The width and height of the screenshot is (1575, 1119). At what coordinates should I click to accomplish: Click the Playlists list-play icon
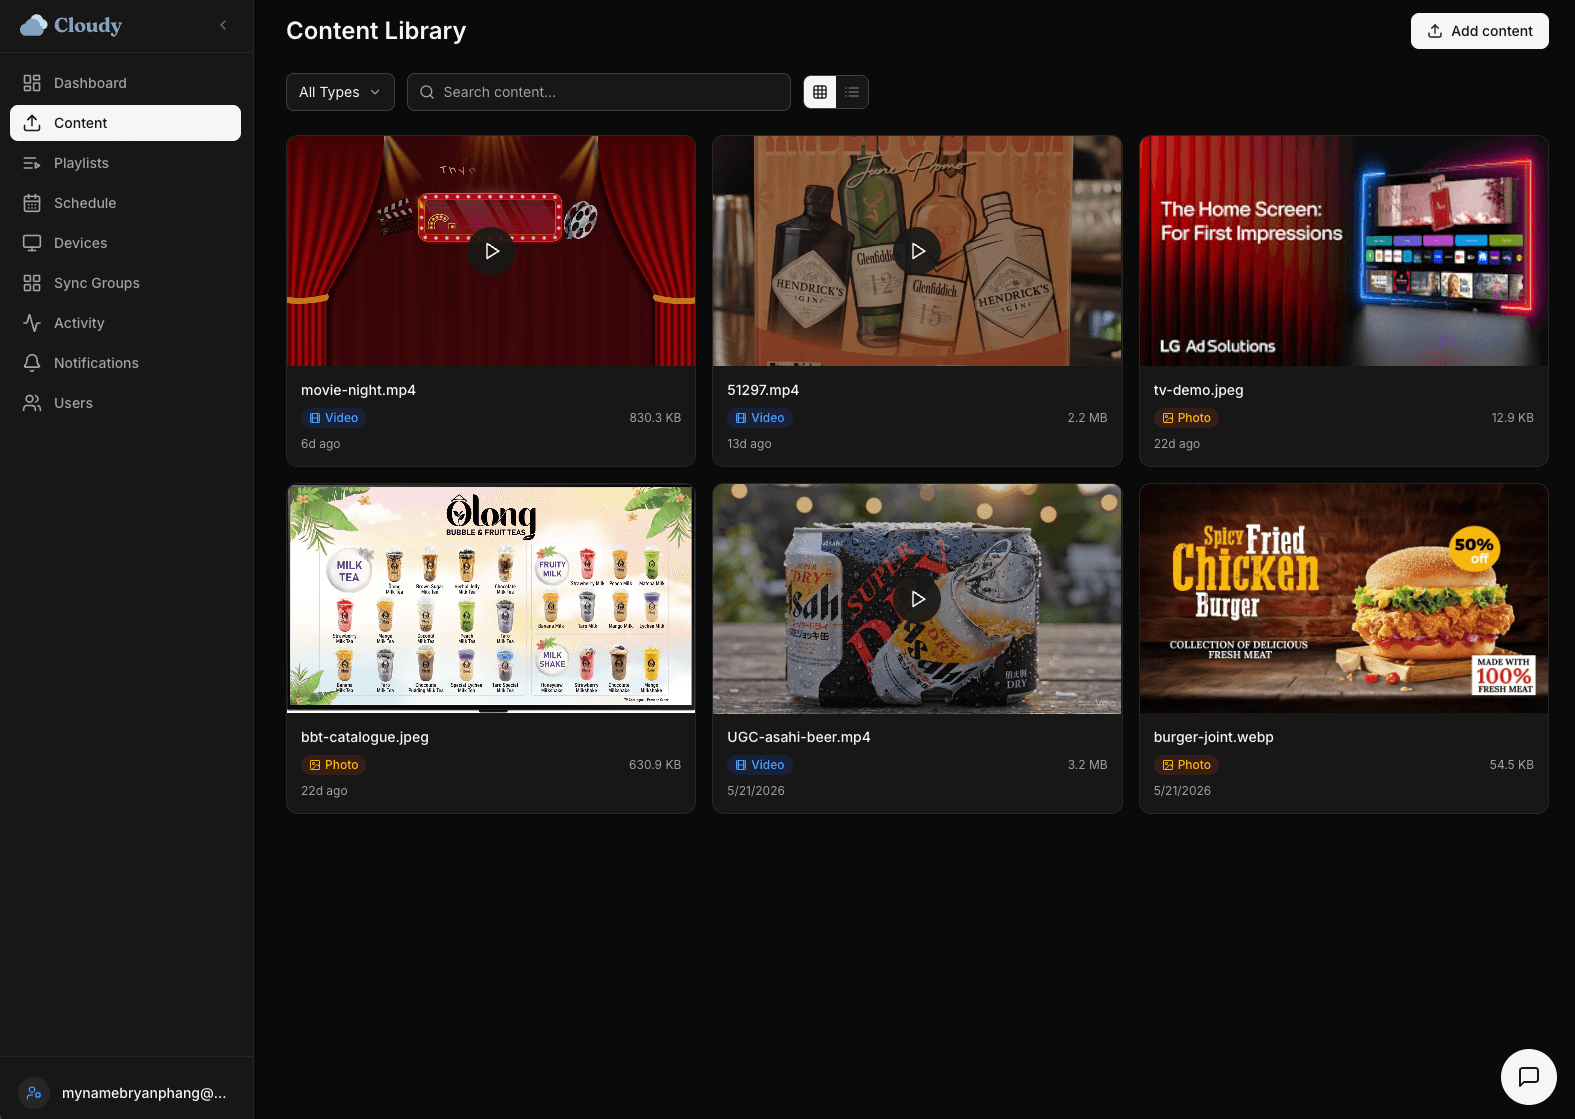coord(32,163)
